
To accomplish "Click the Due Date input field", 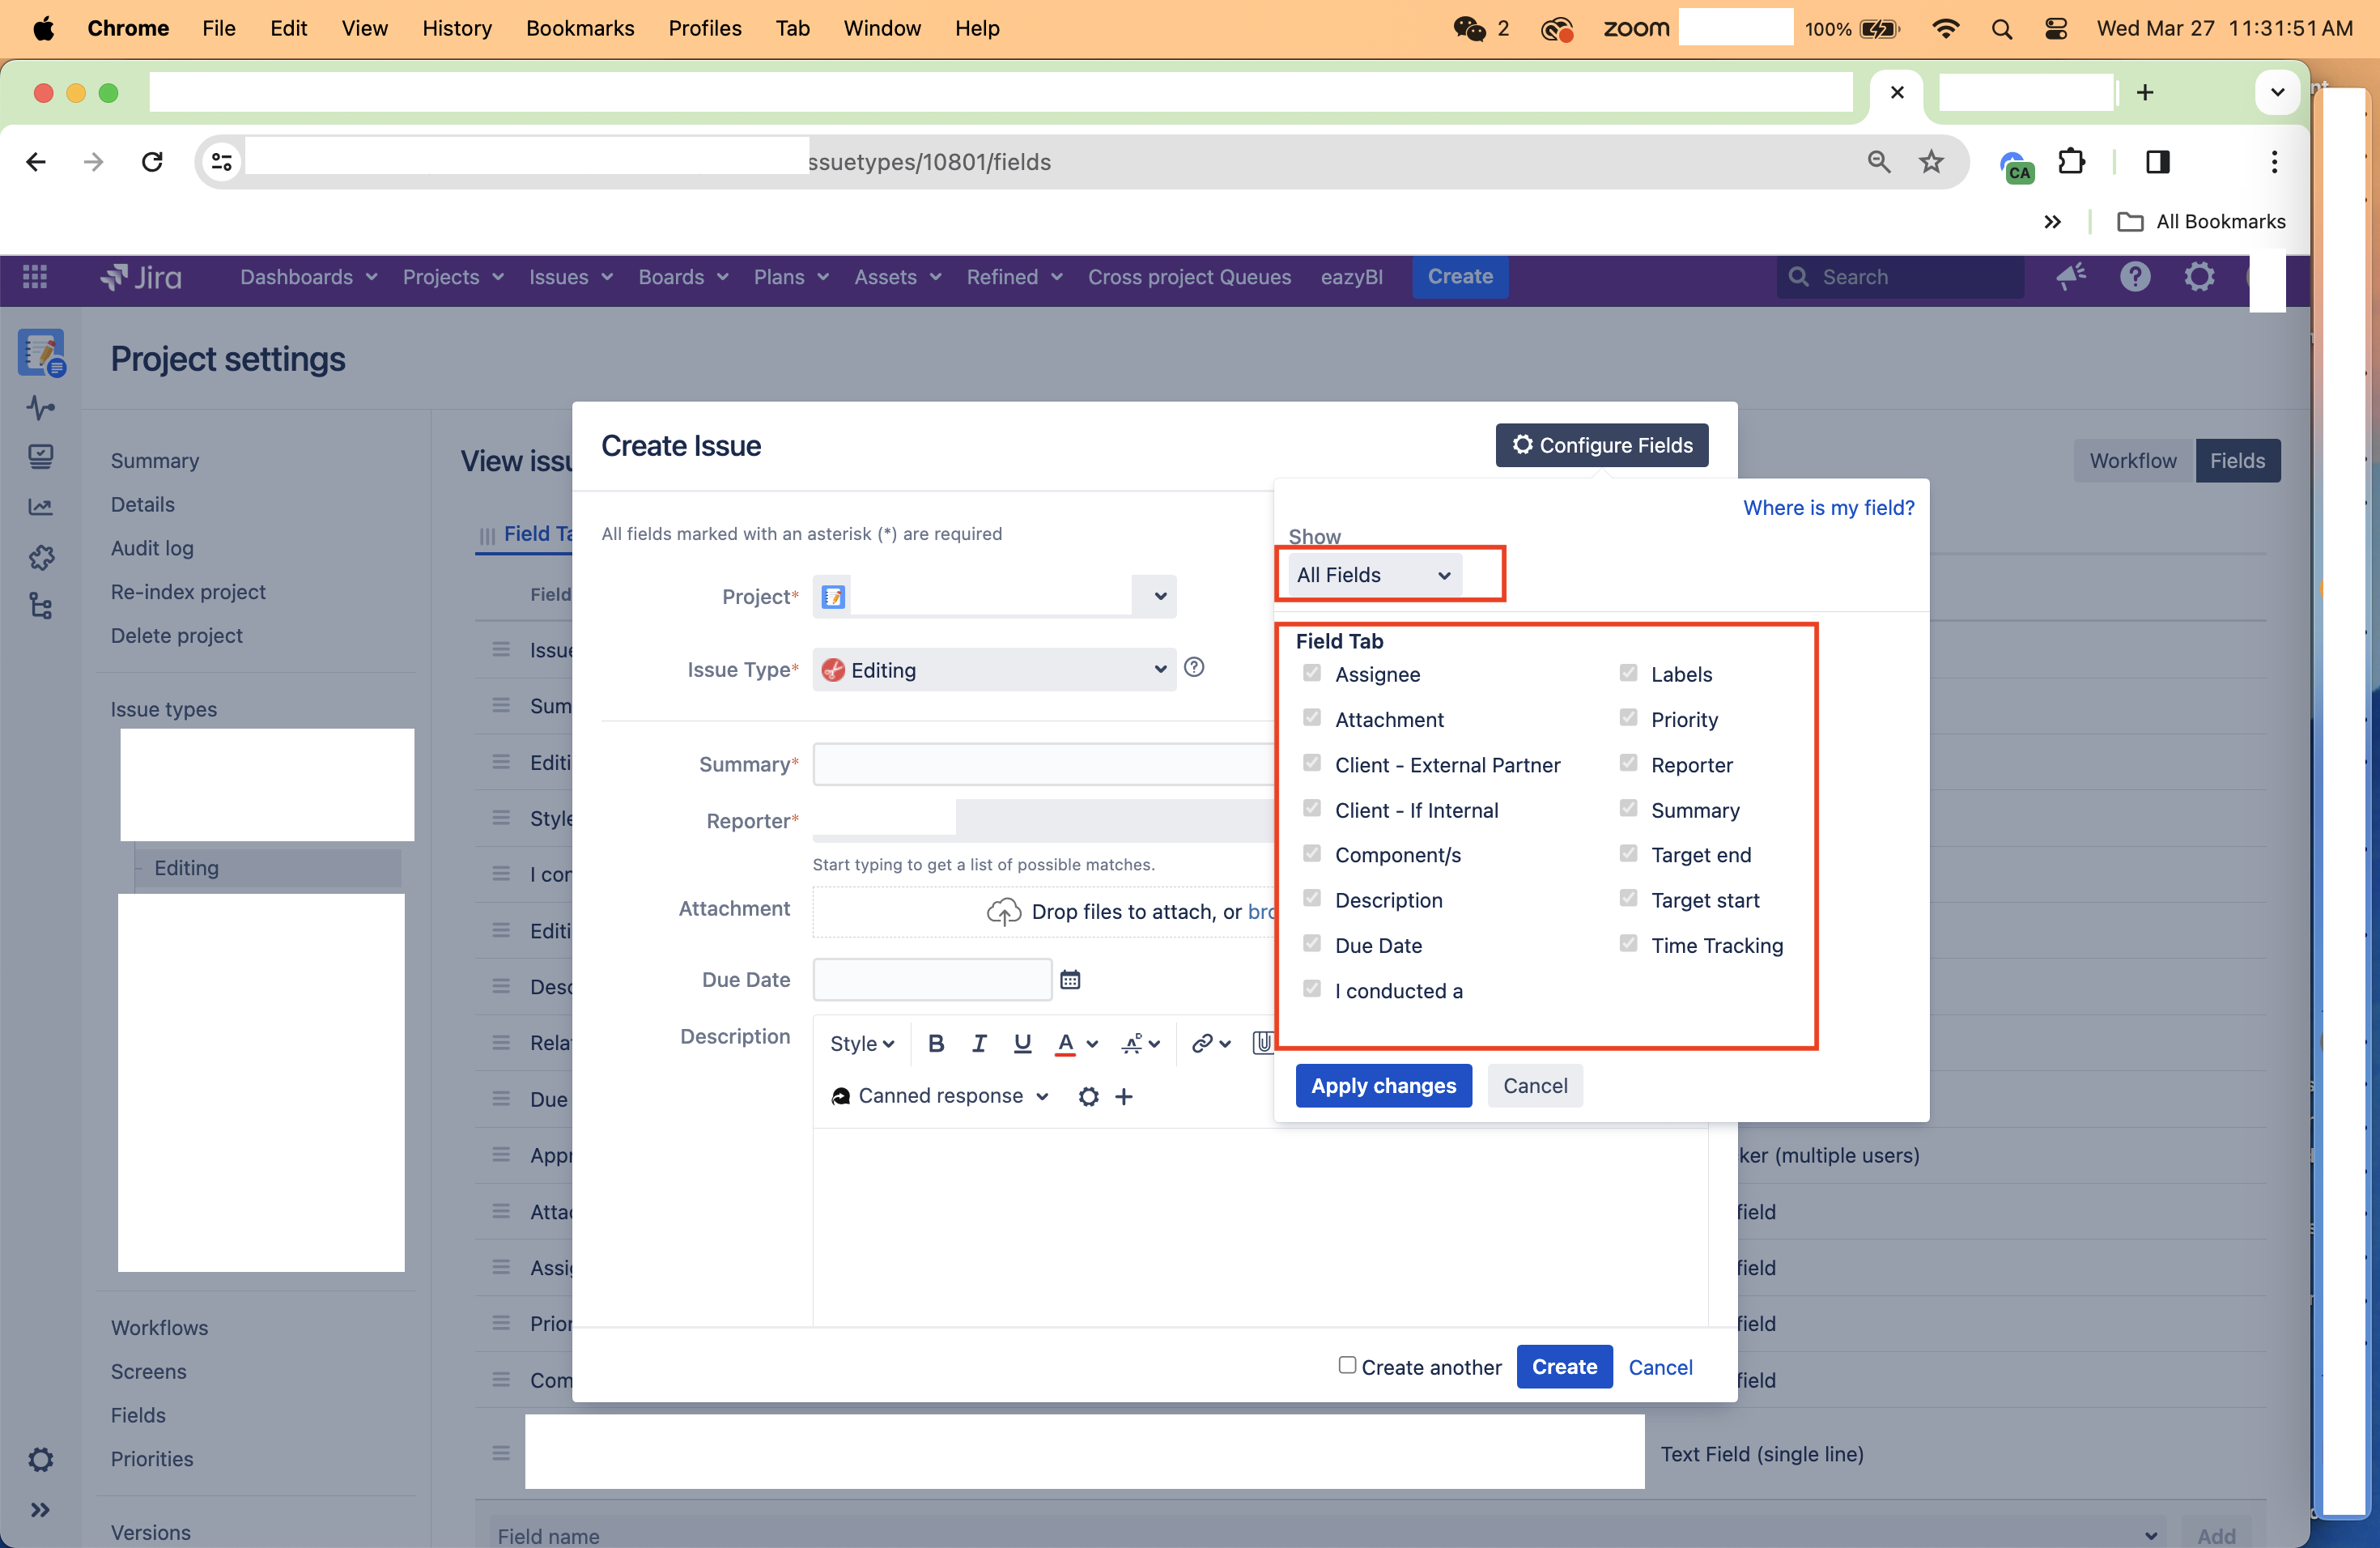I will [932, 979].
